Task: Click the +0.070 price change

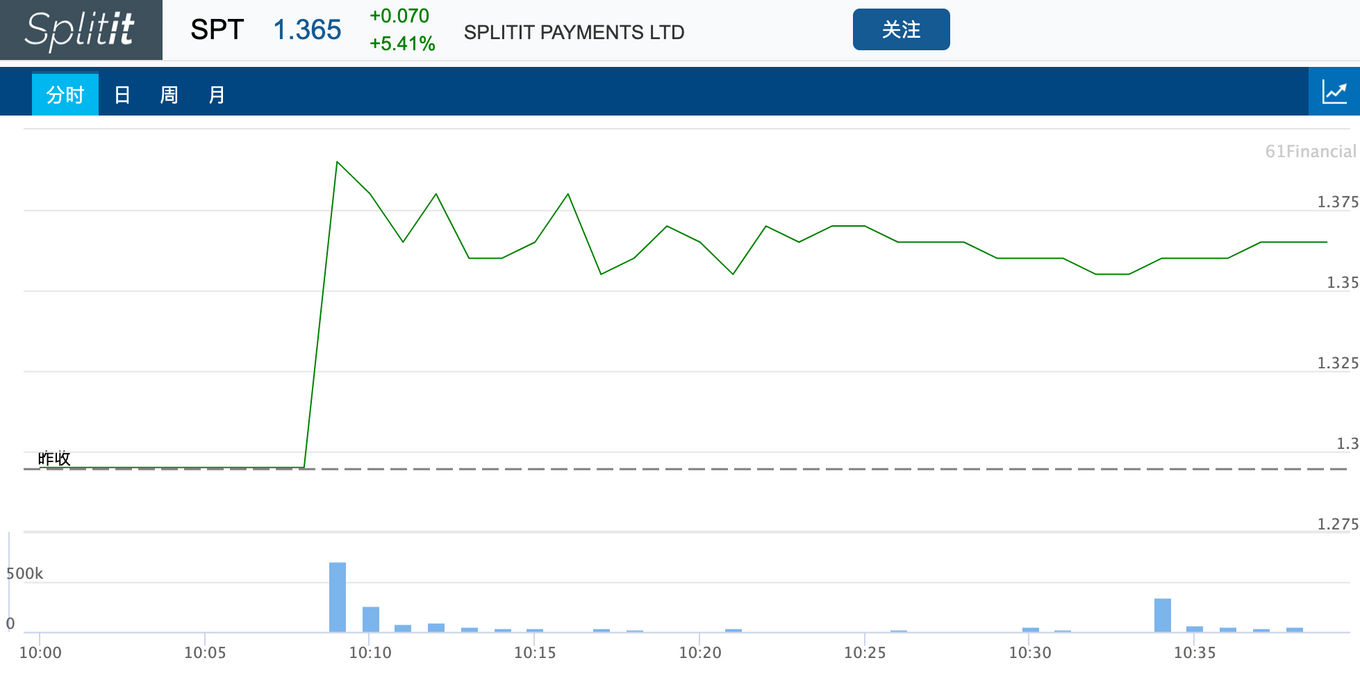Action: click(x=399, y=16)
